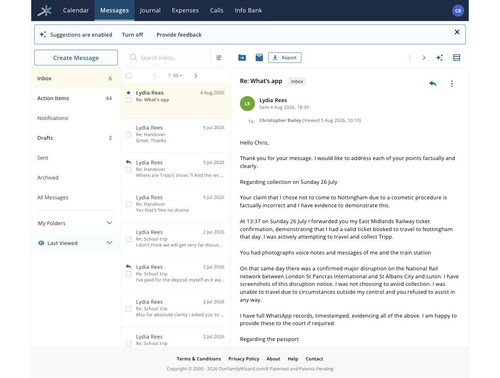Select the Action Items folder
Image resolution: width=500 pixels, height=378 pixels.
pos(76,98)
